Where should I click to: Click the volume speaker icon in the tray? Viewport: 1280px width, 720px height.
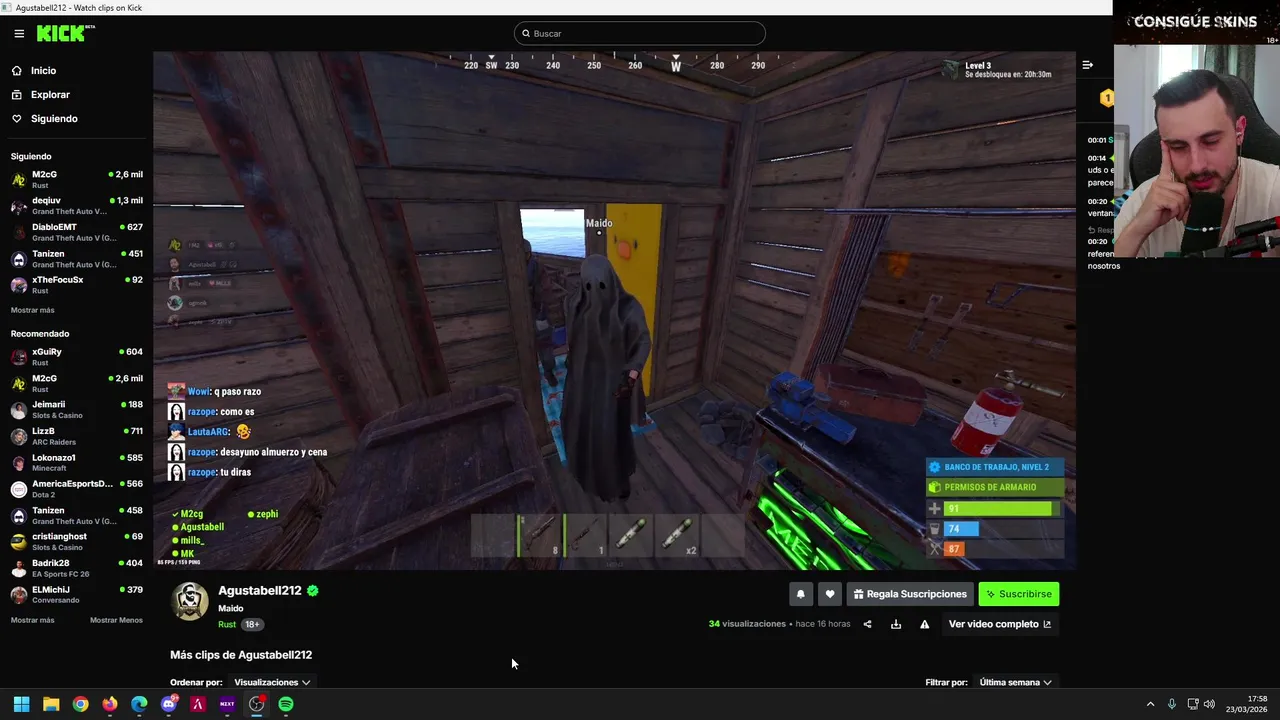(1209, 704)
